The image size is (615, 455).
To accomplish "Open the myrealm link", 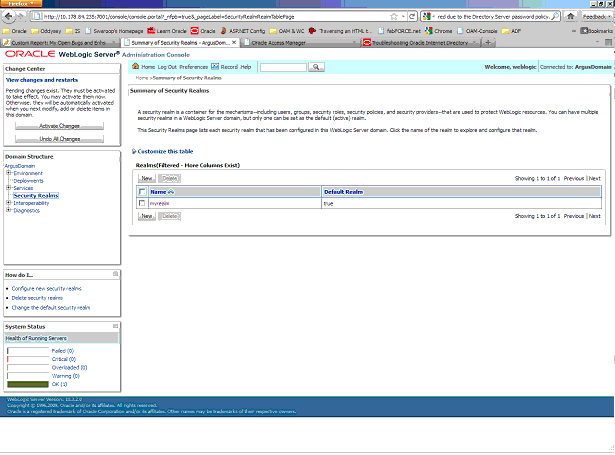I will tap(160, 204).
